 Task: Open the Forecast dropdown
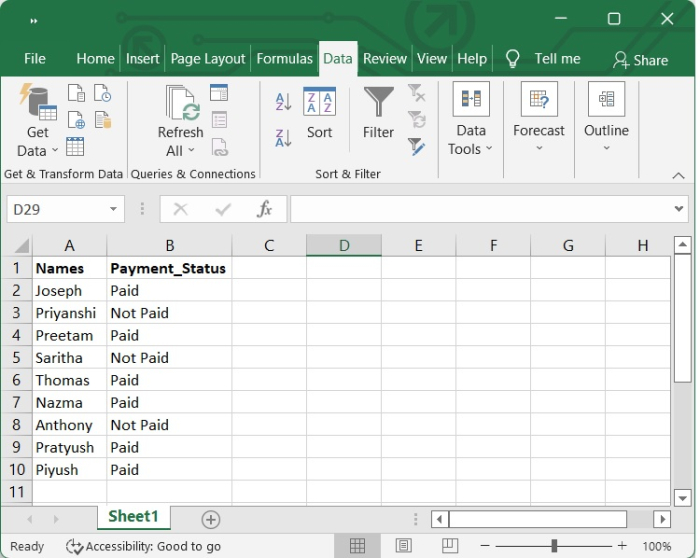click(x=539, y=117)
